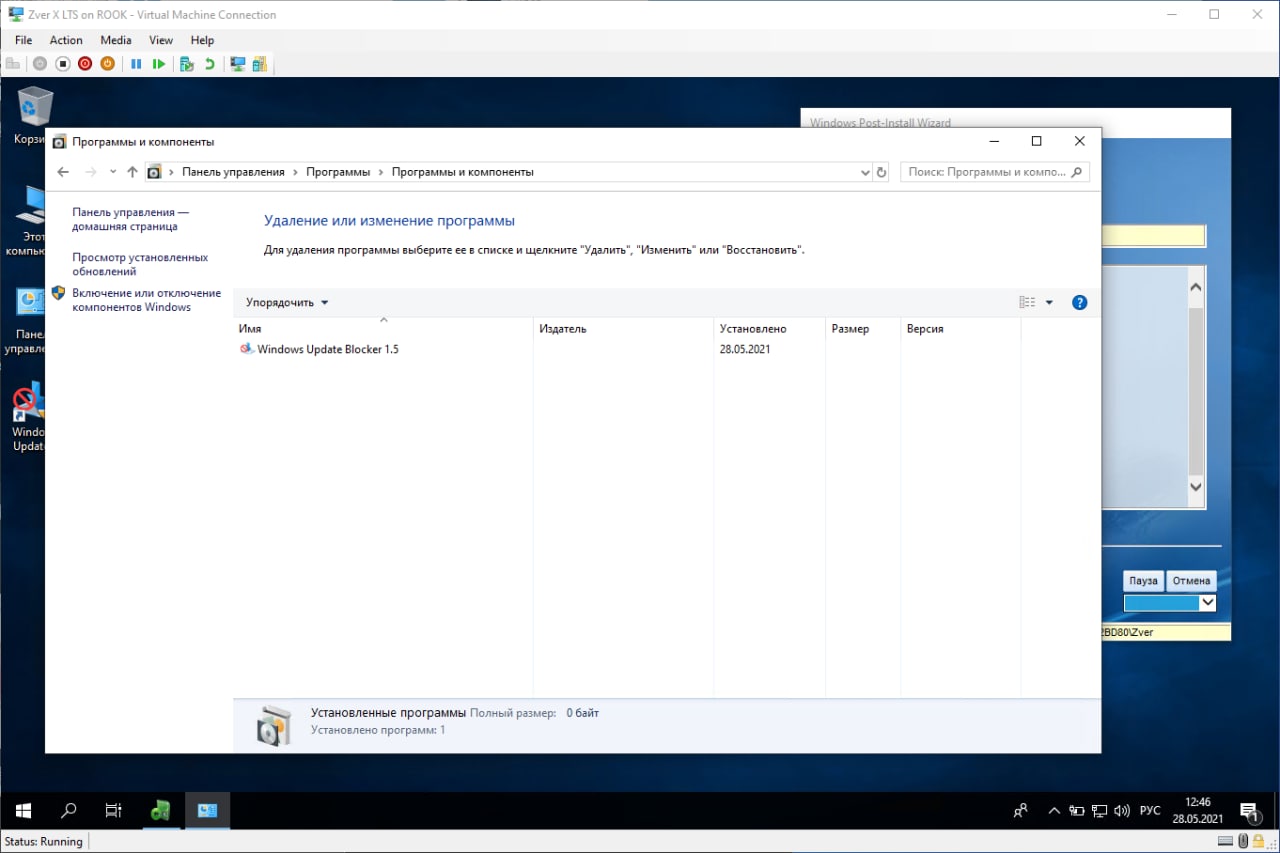Click the Programs search input field
This screenshot has height=853, width=1280.
pos(985,172)
